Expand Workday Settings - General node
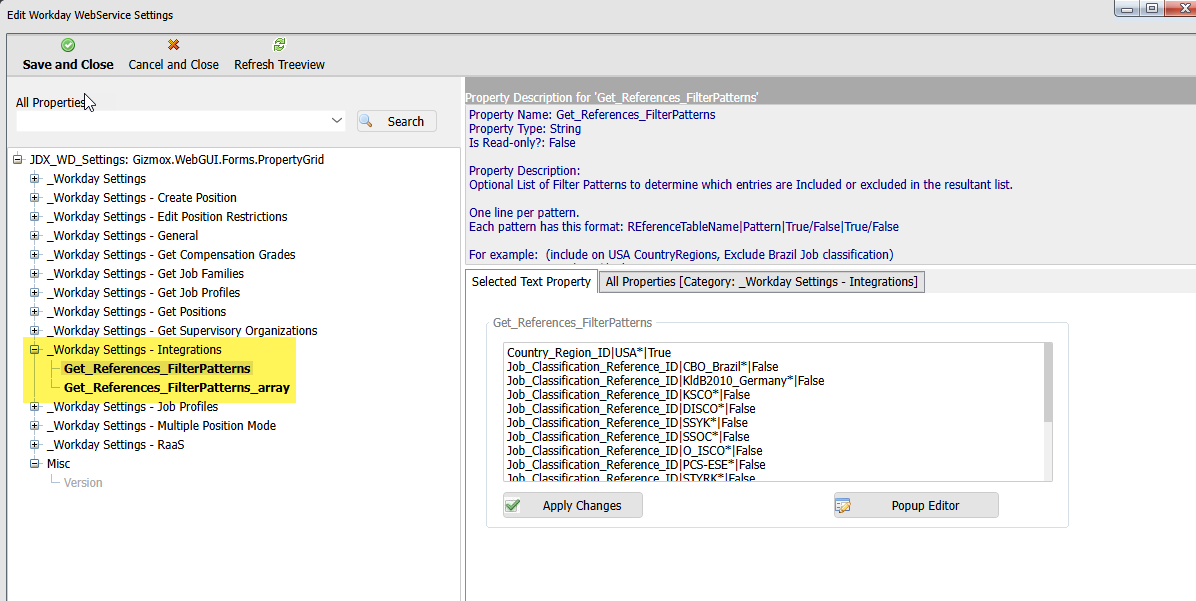 click(34, 236)
